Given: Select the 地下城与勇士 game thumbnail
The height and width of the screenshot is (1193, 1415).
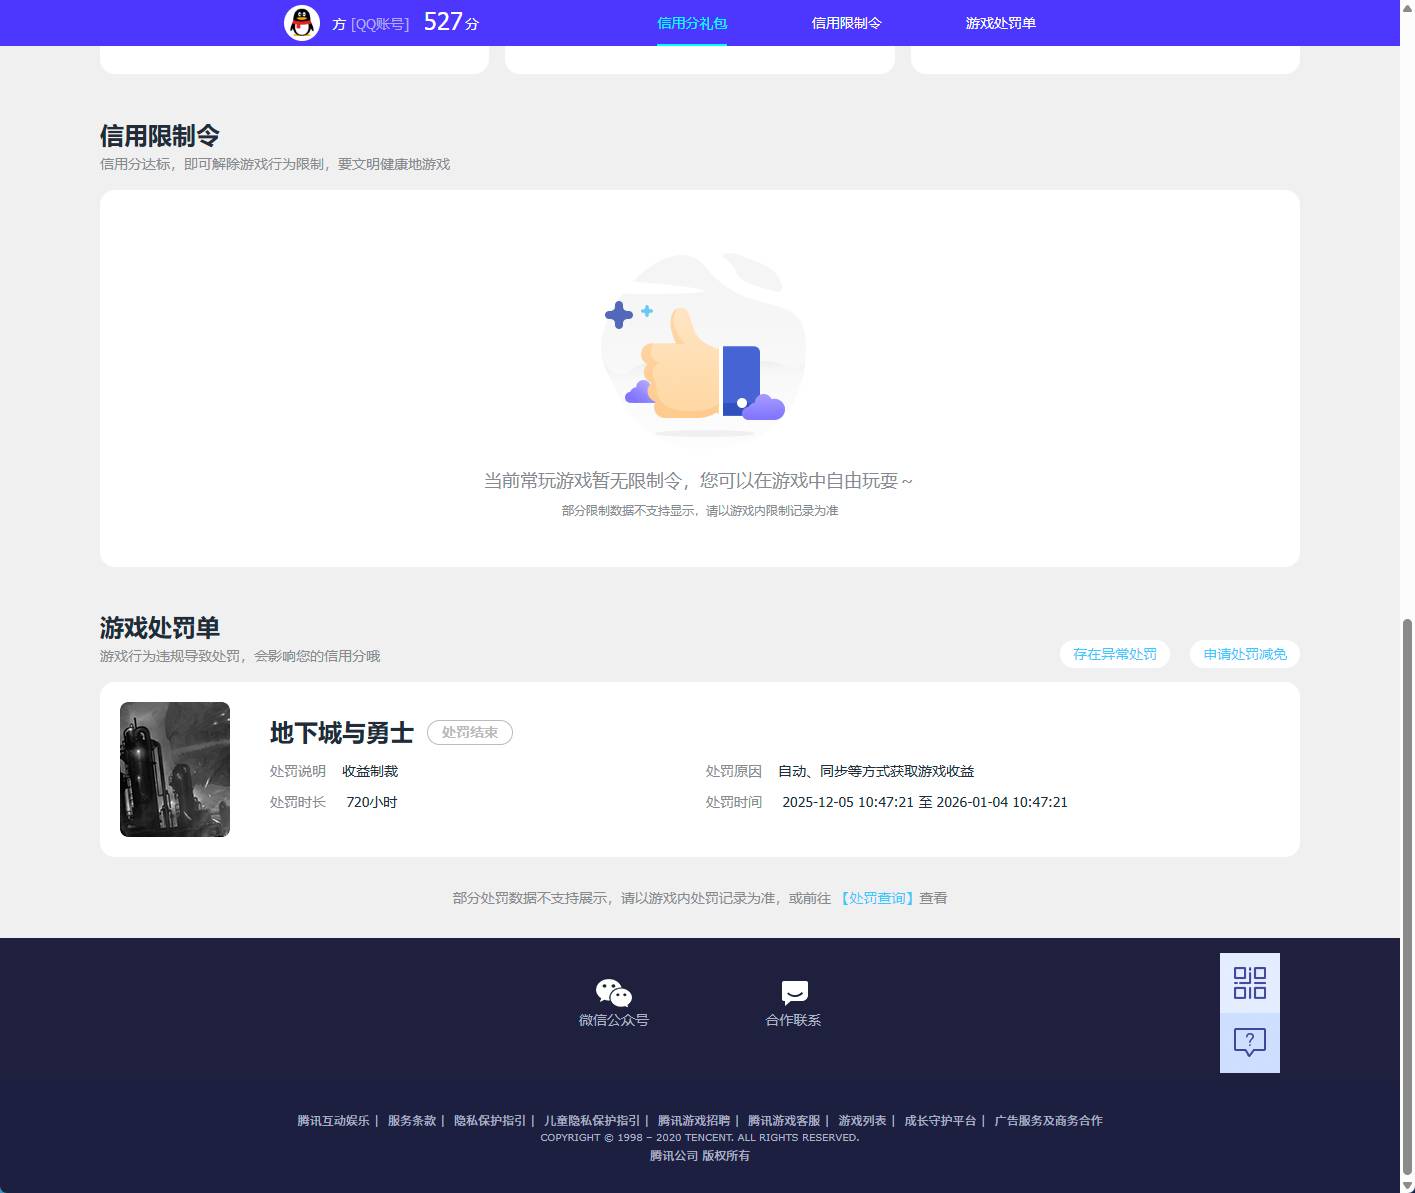Looking at the screenshot, I should click(x=174, y=769).
